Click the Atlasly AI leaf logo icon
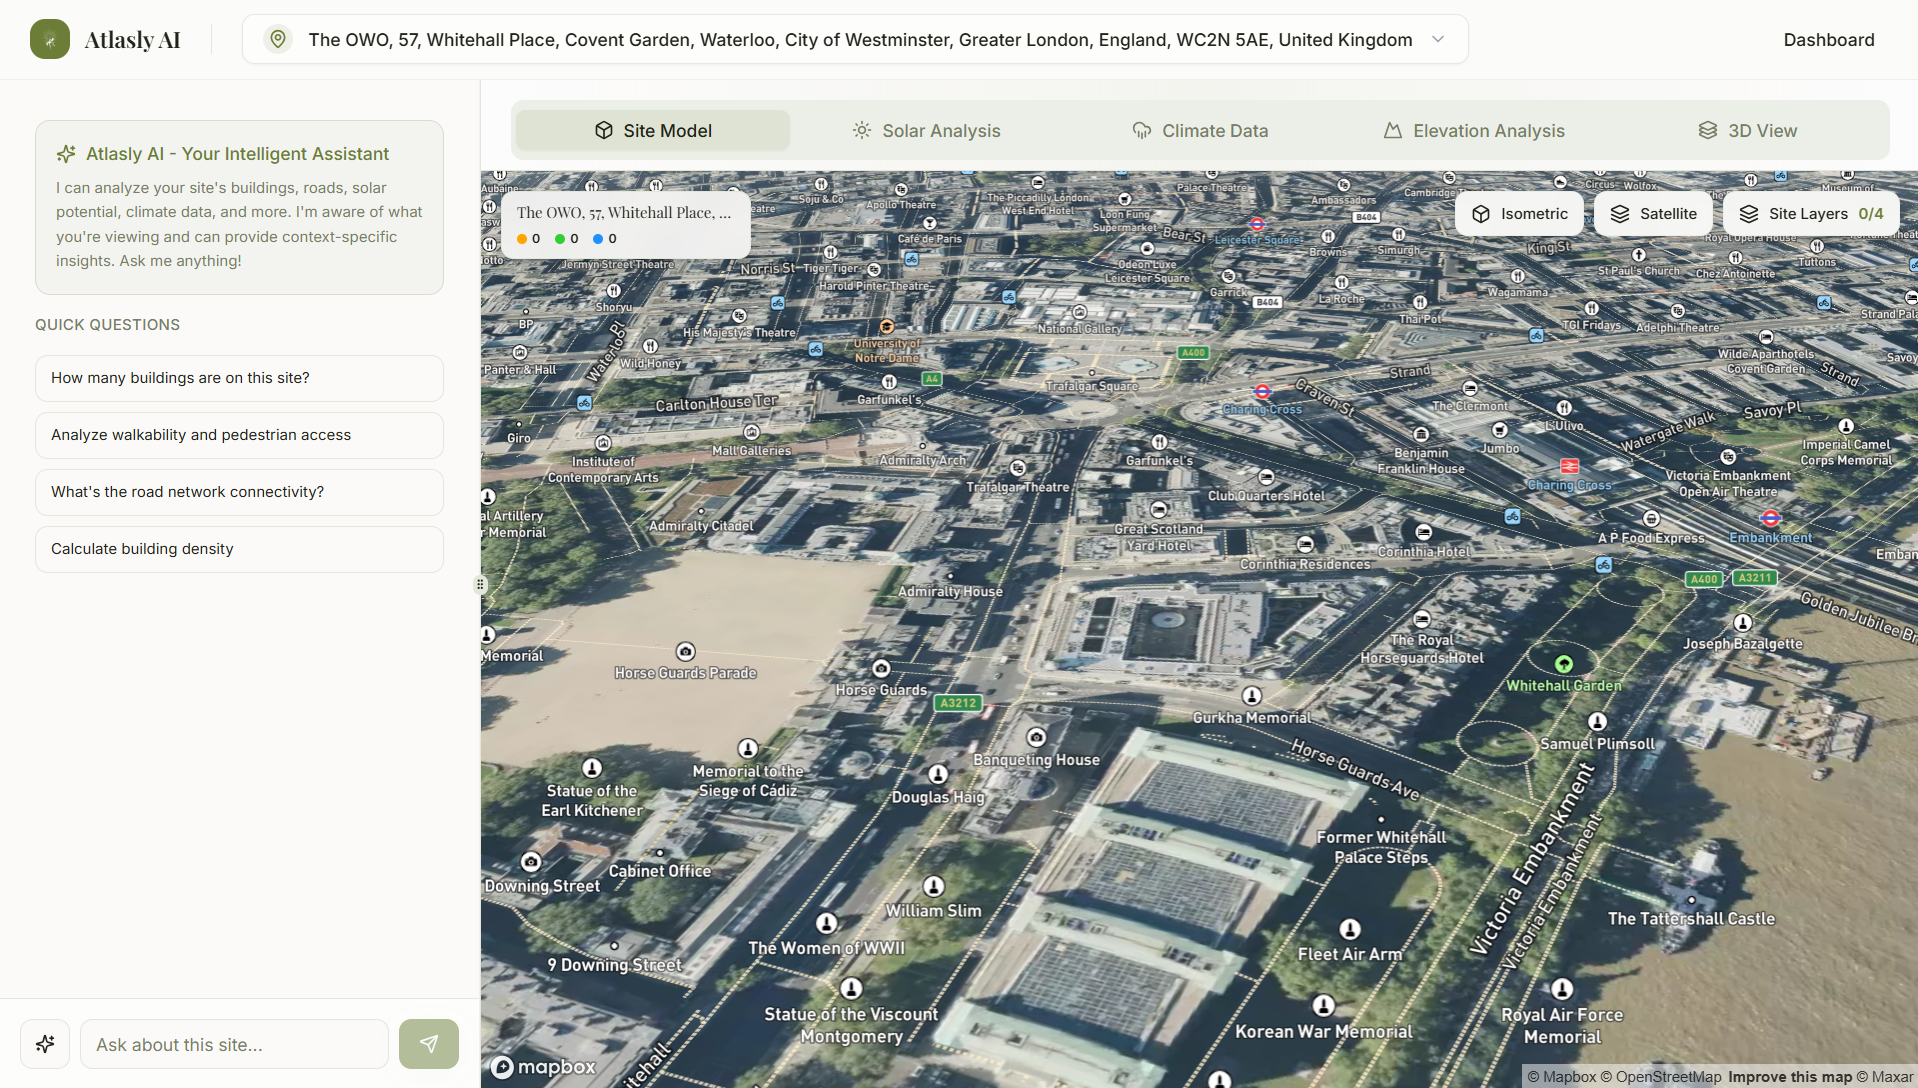1918x1088 pixels. [x=50, y=40]
